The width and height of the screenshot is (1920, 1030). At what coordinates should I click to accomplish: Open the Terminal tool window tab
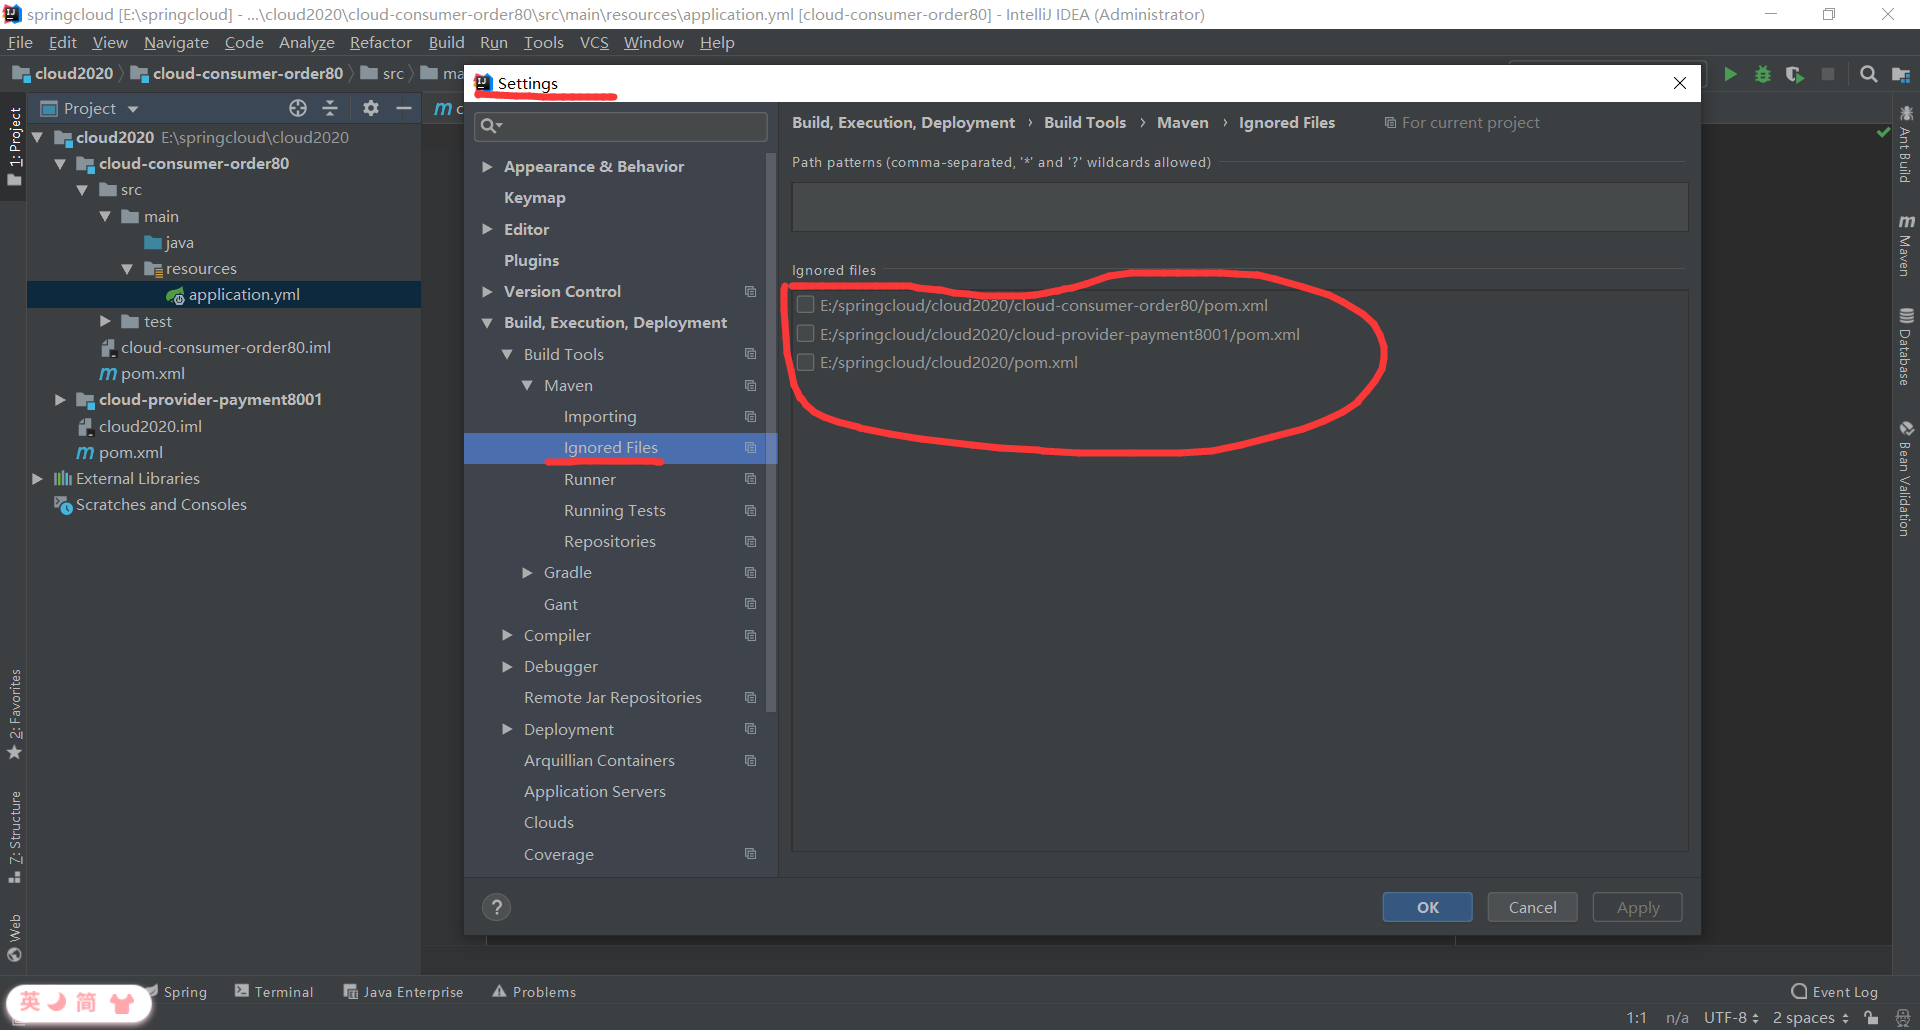[x=274, y=992]
